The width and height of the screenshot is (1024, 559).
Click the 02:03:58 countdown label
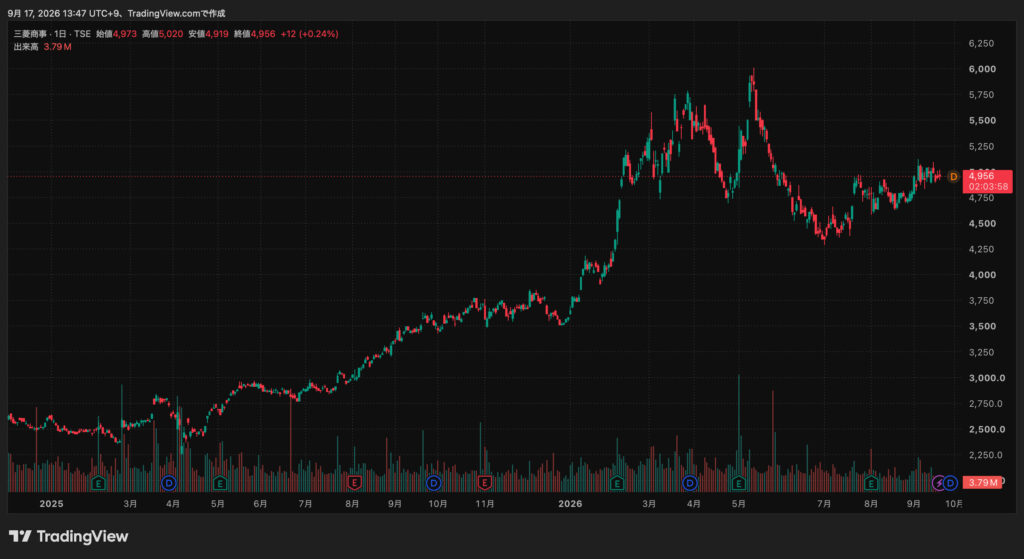987,186
